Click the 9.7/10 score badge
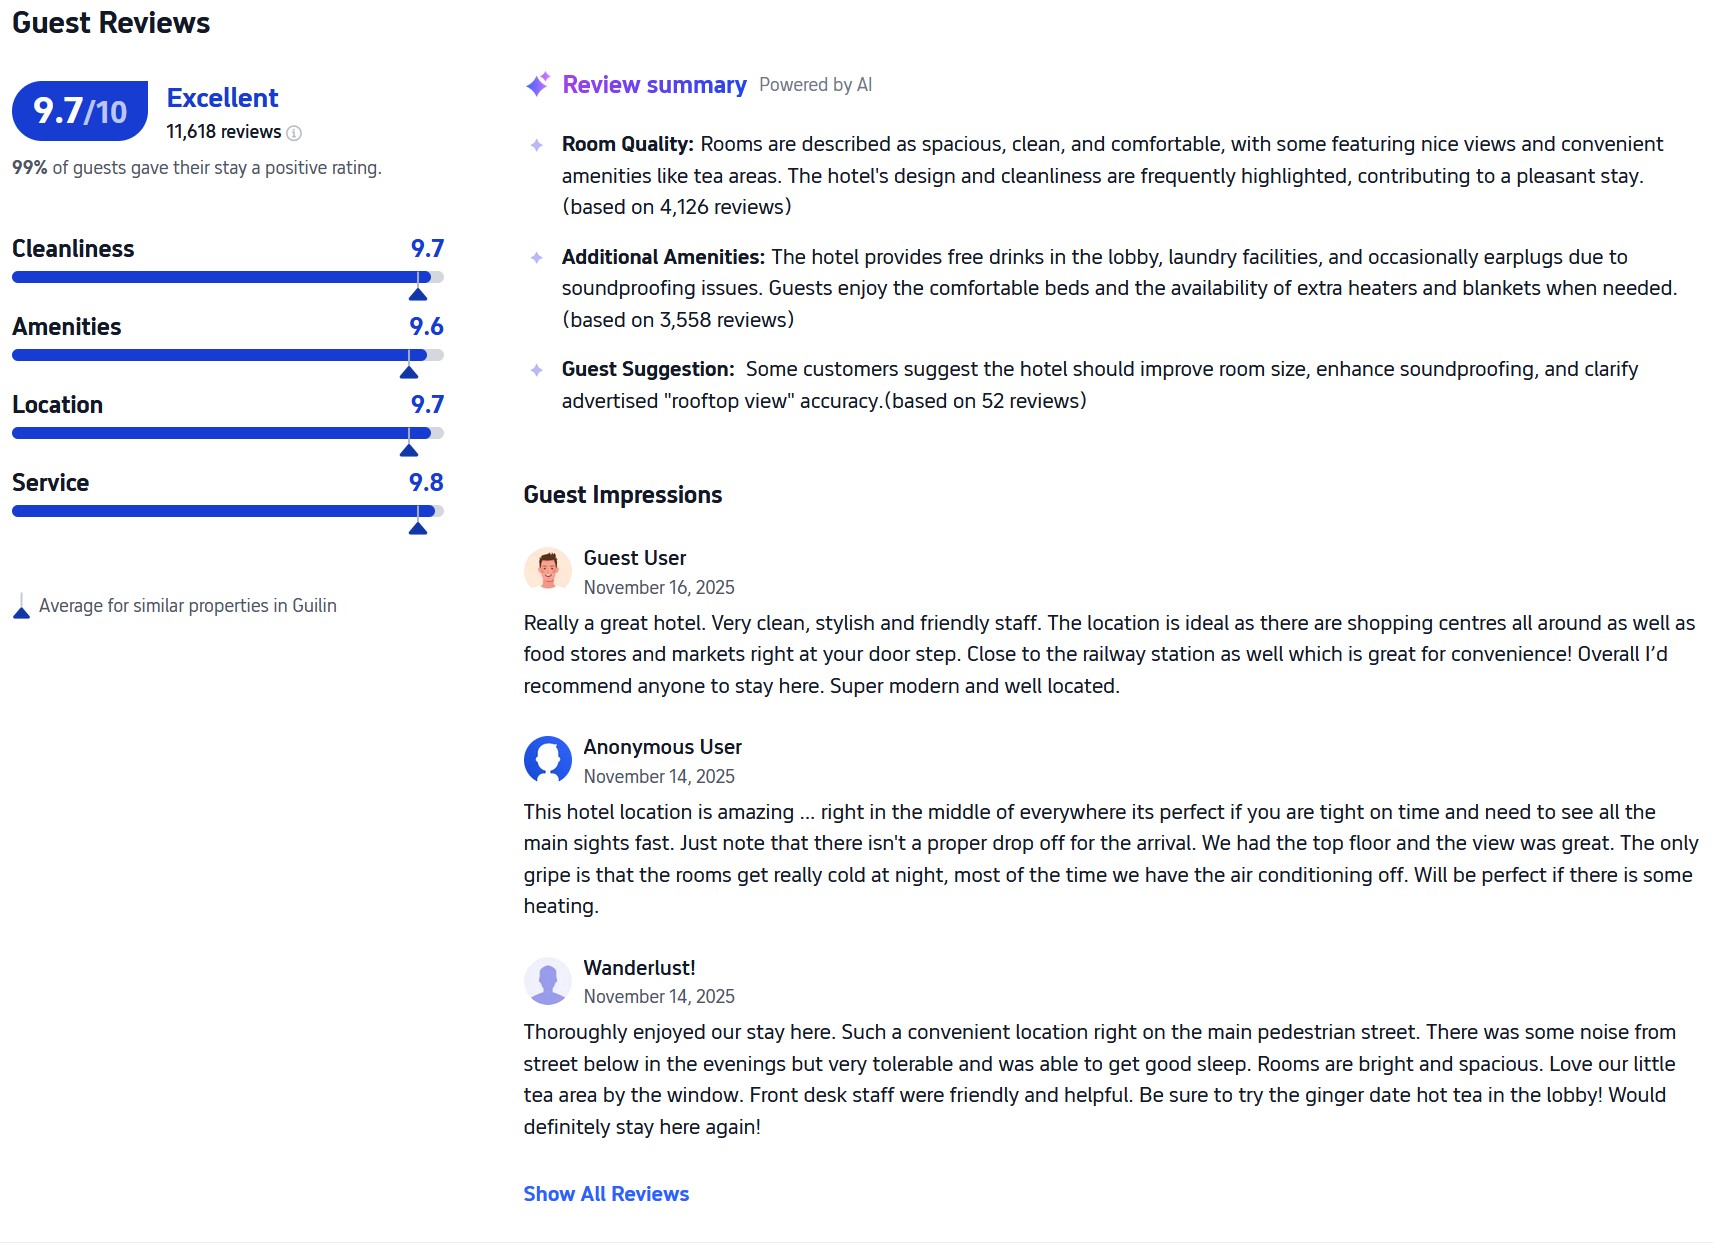The width and height of the screenshot is (1713, 1243). click(80, 111)
